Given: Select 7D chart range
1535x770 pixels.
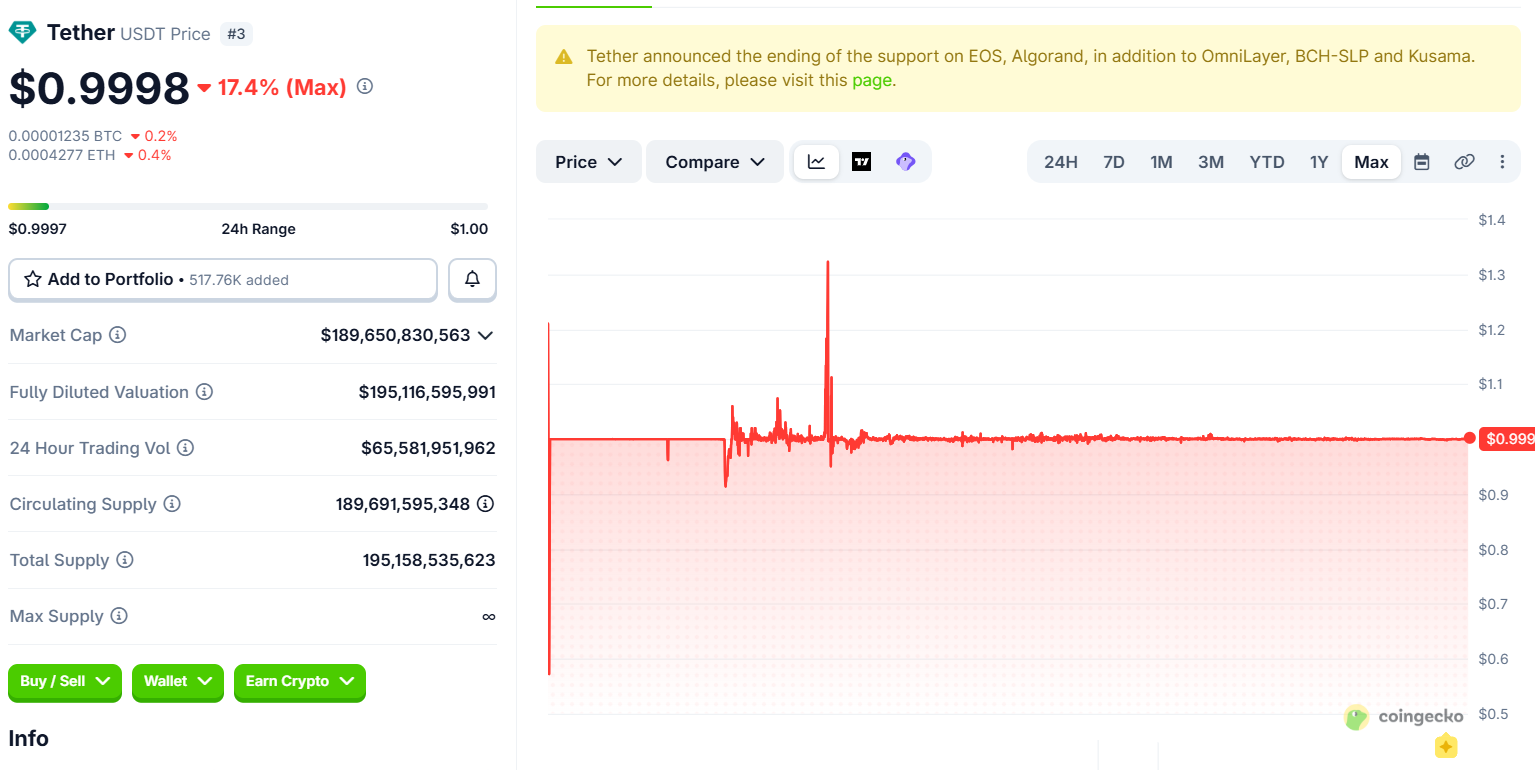Looking at the screenshot, I should point(1114,162).
